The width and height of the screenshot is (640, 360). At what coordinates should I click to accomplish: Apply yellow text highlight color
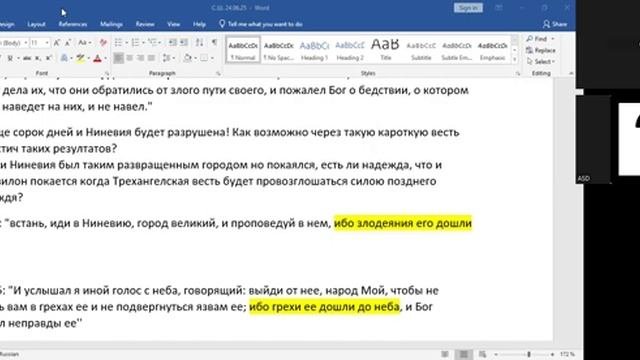[x=80, y=58]
